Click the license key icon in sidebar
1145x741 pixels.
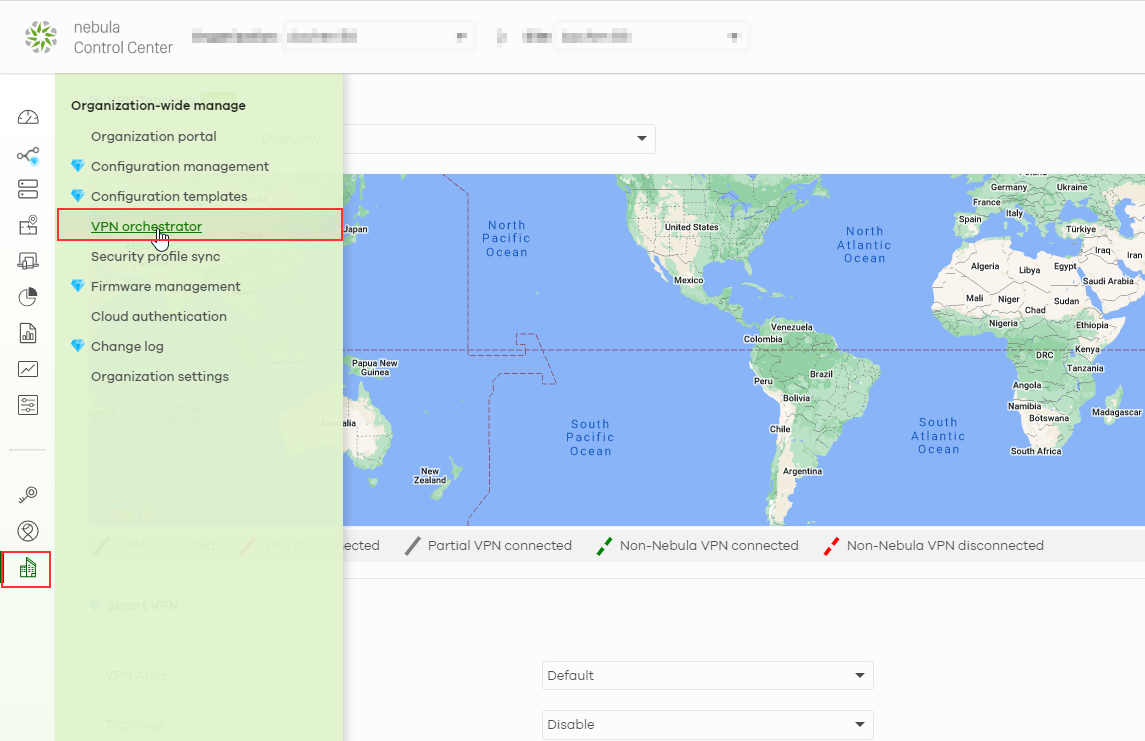point(27,494)
